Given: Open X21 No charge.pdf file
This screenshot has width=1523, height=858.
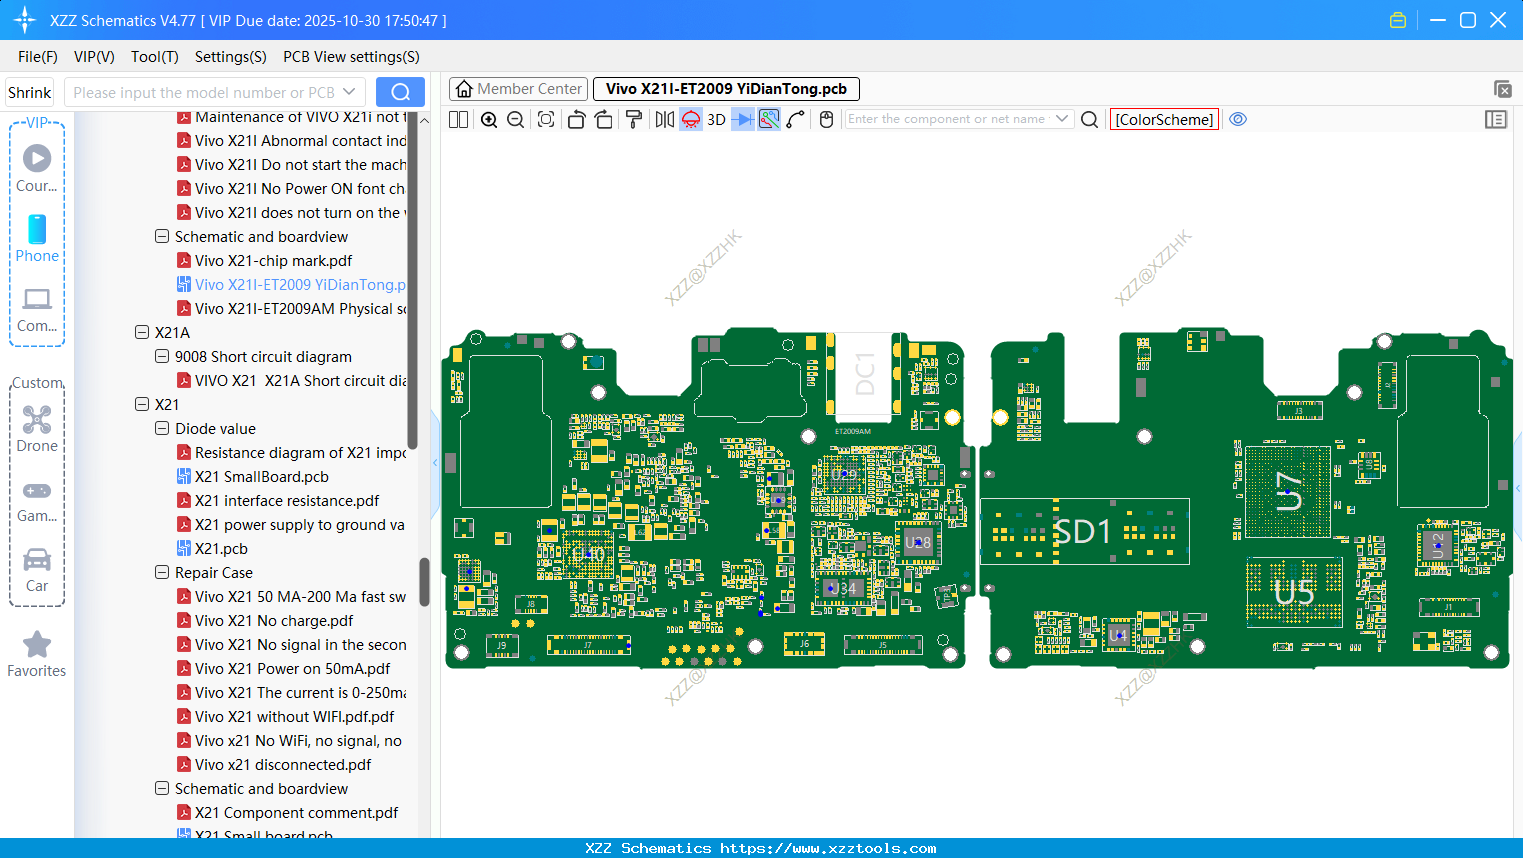Looking at the screenshot, I should 274,621.
